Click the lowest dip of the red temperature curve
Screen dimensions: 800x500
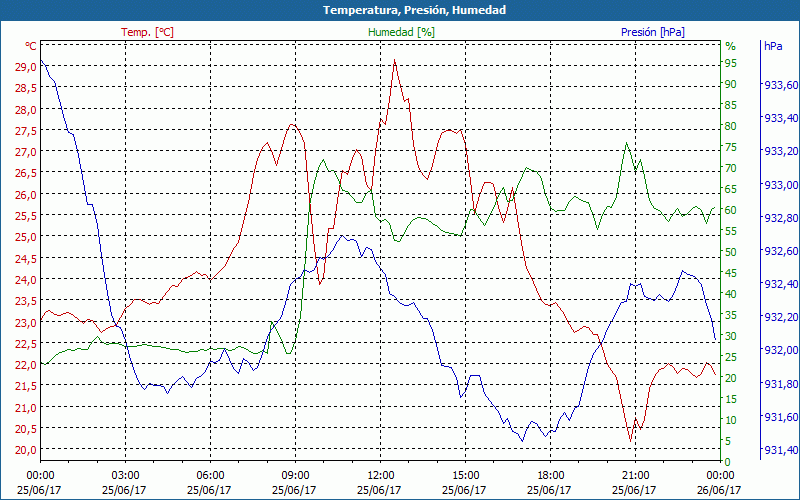630,440
